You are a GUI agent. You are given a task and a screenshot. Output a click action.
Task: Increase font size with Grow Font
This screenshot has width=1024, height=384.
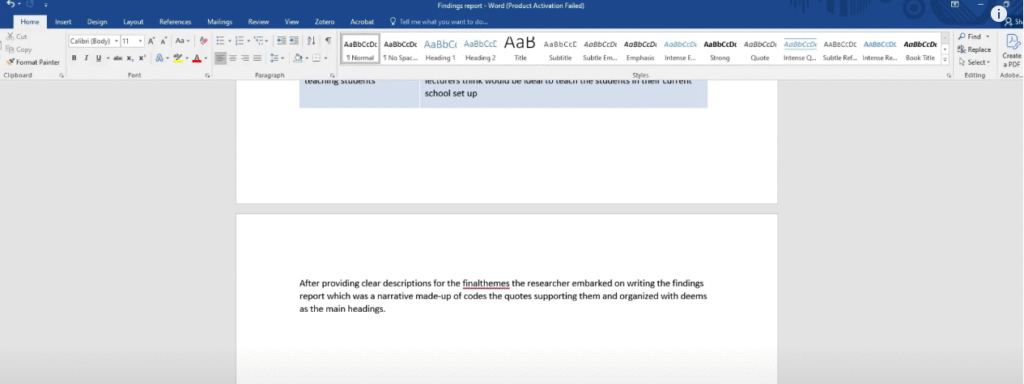coord(151,40)
